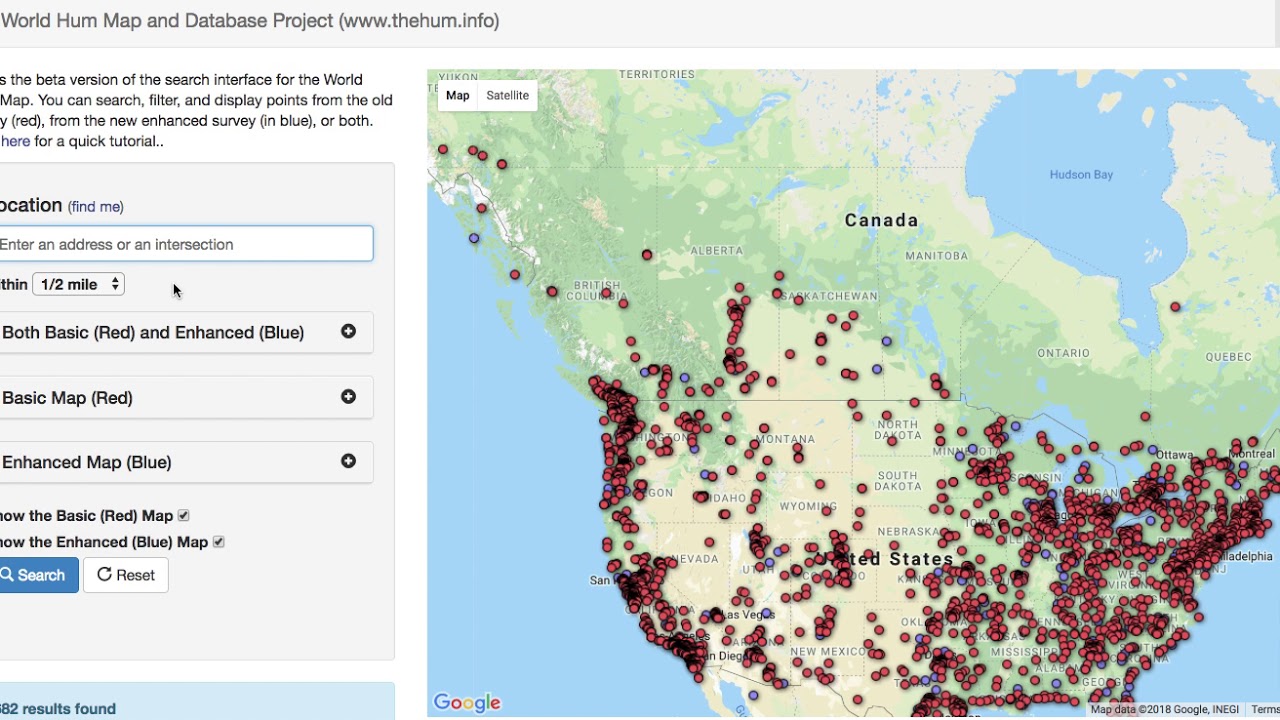This screenshot has width=1280, height=720.
Task: Click the results found status text
Action: (58, 709)
